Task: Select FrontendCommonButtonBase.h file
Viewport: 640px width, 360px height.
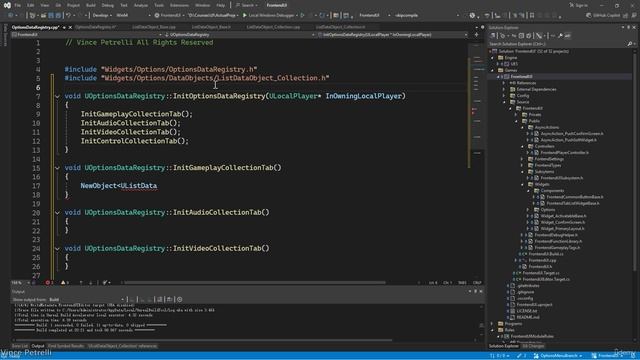Action: tap(575, 197)
